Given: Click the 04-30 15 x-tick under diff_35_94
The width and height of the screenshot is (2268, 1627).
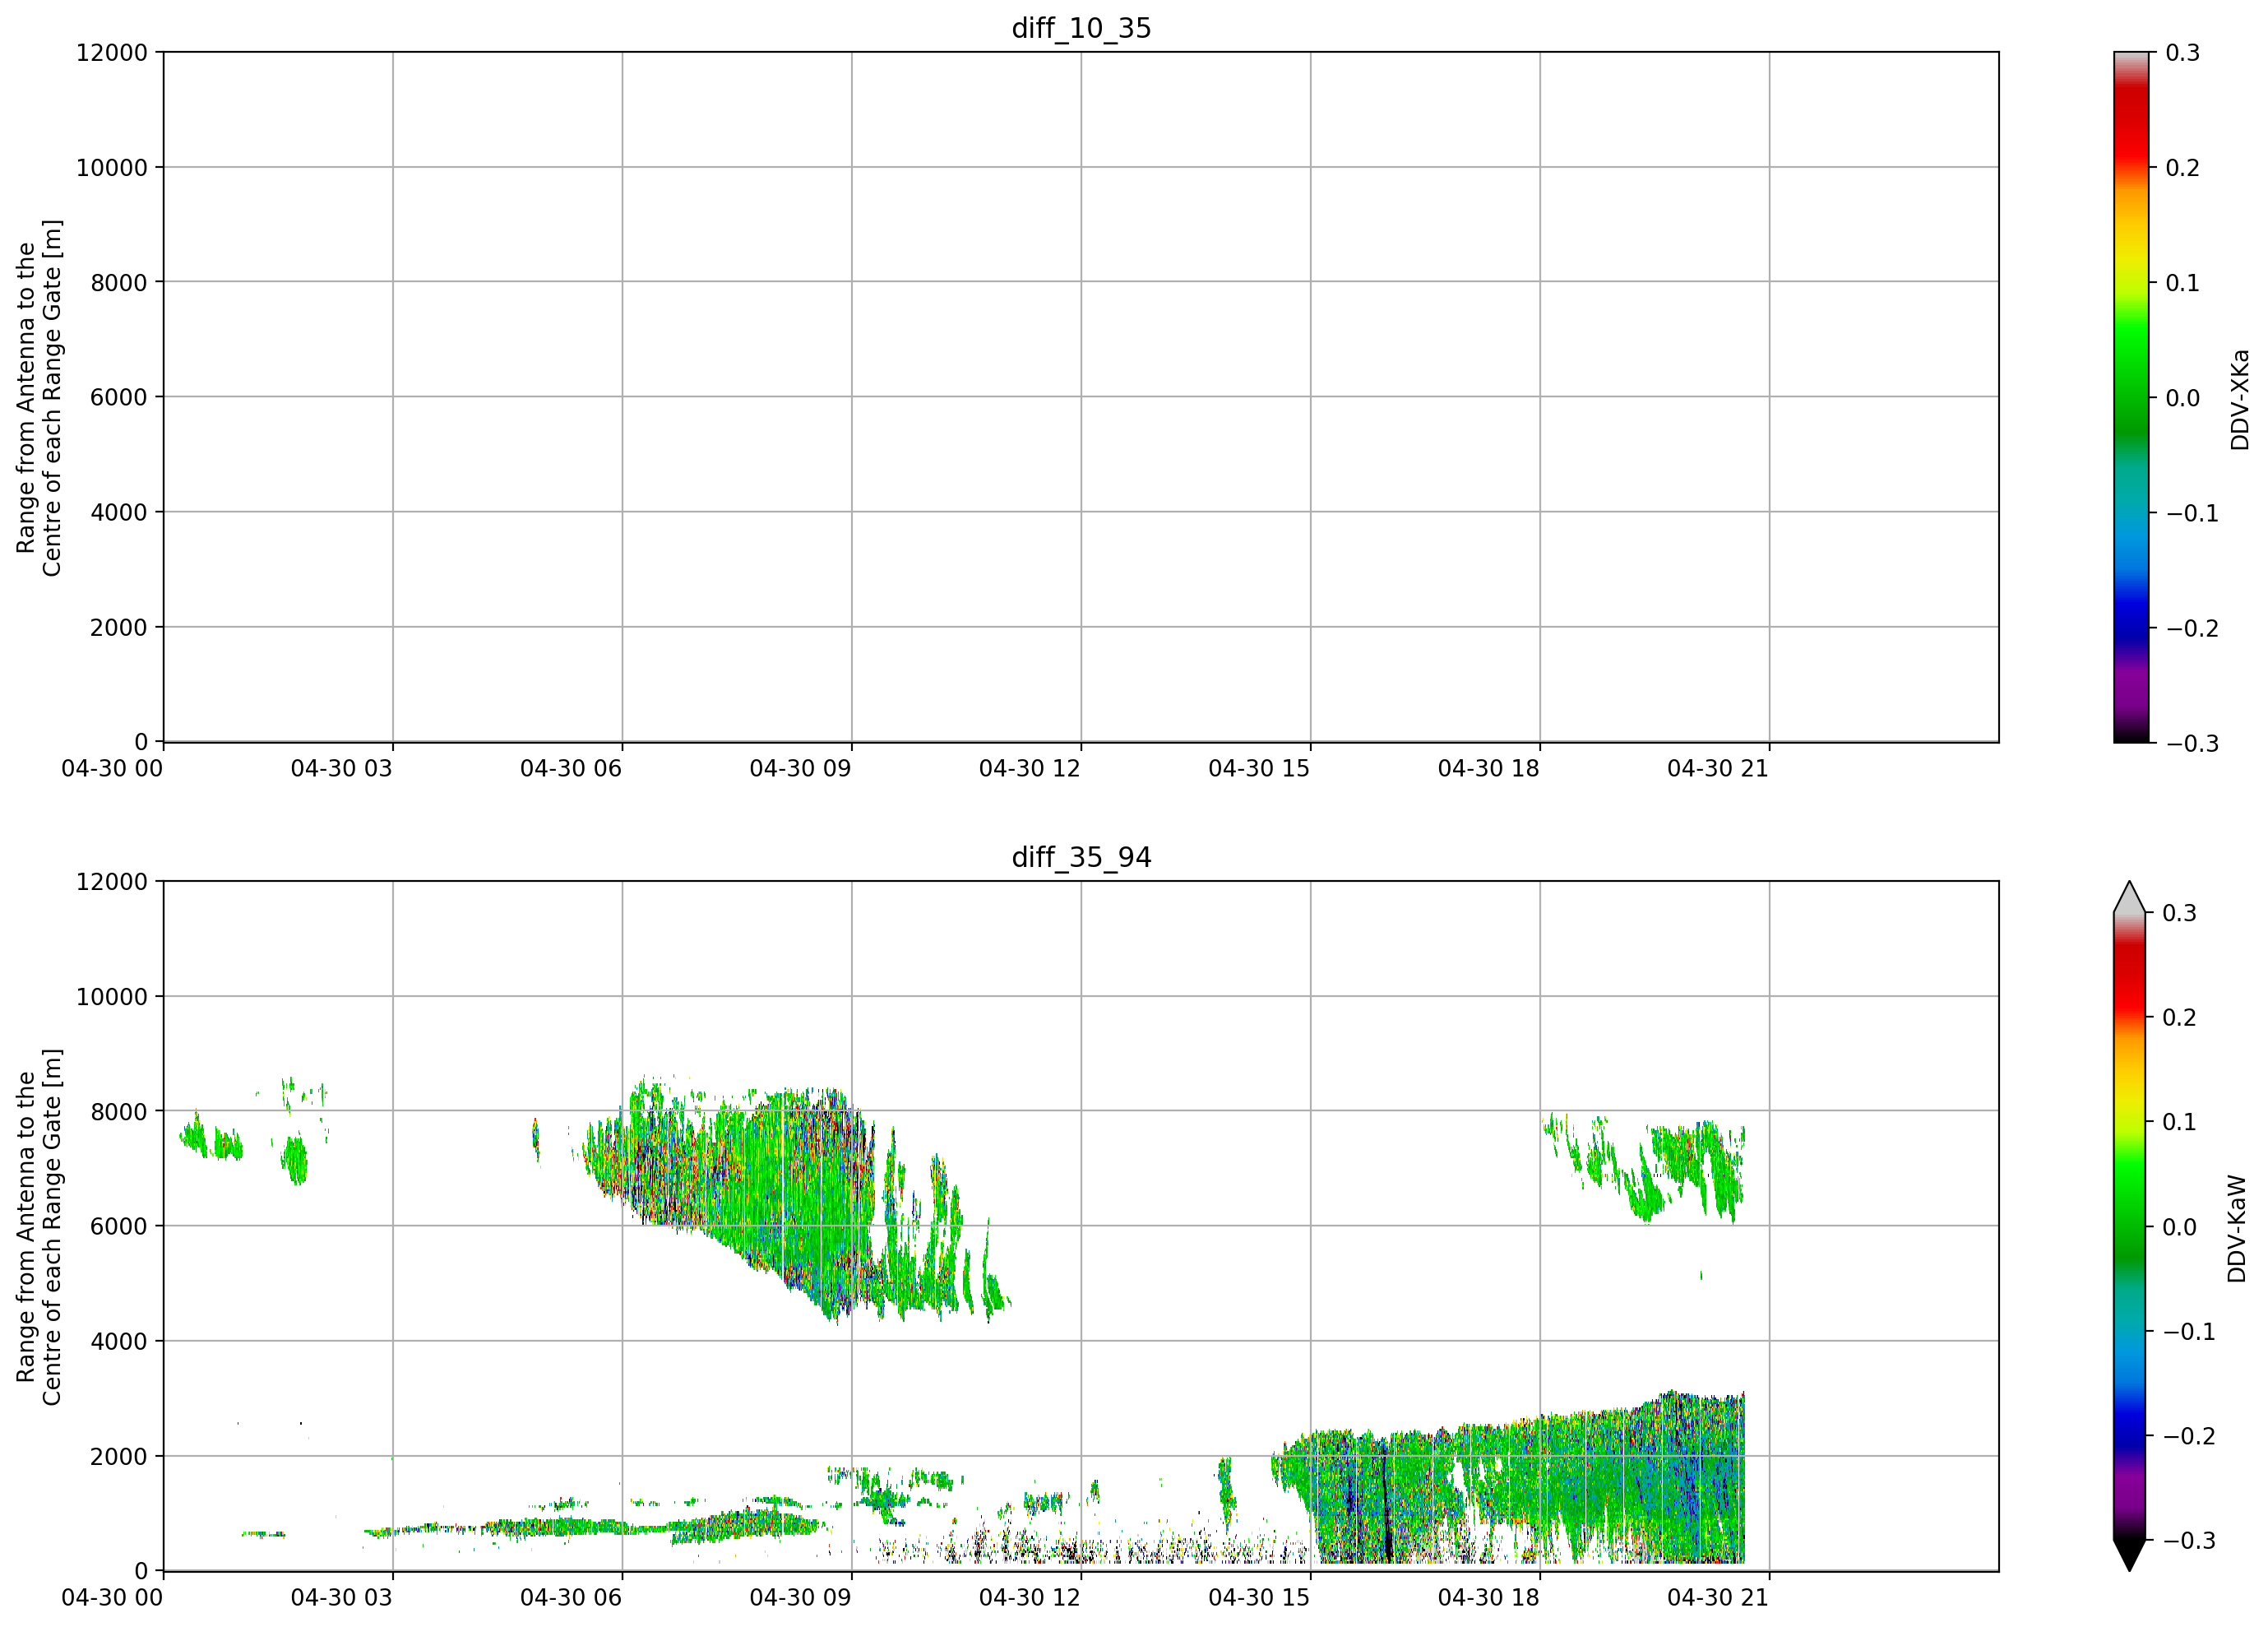Looking at the screenshot, I should tap(1259, 1597).
